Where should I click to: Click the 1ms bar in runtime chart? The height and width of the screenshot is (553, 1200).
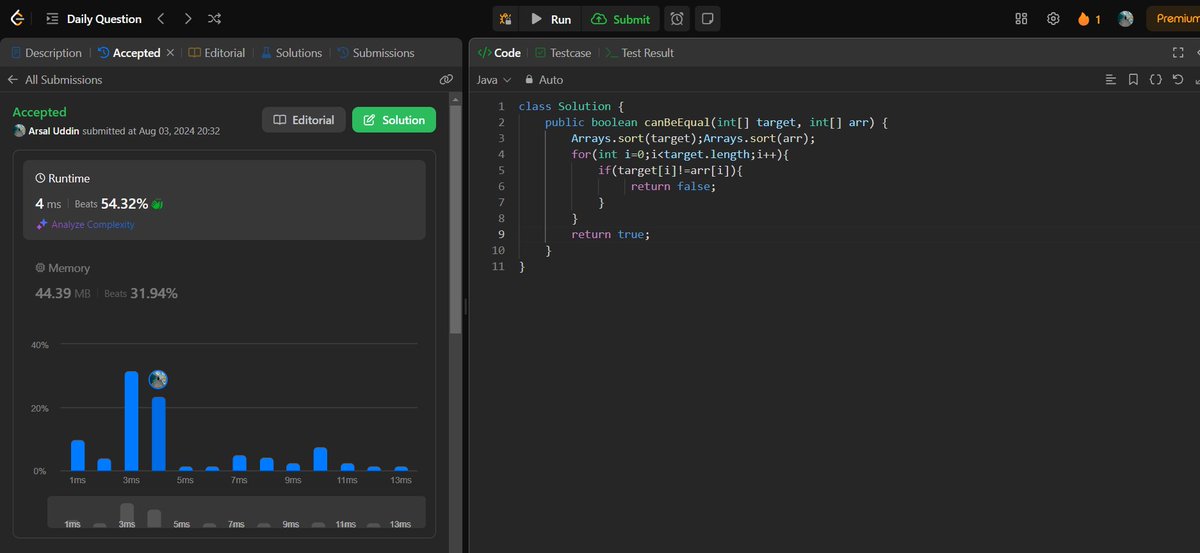coord(77,455)
